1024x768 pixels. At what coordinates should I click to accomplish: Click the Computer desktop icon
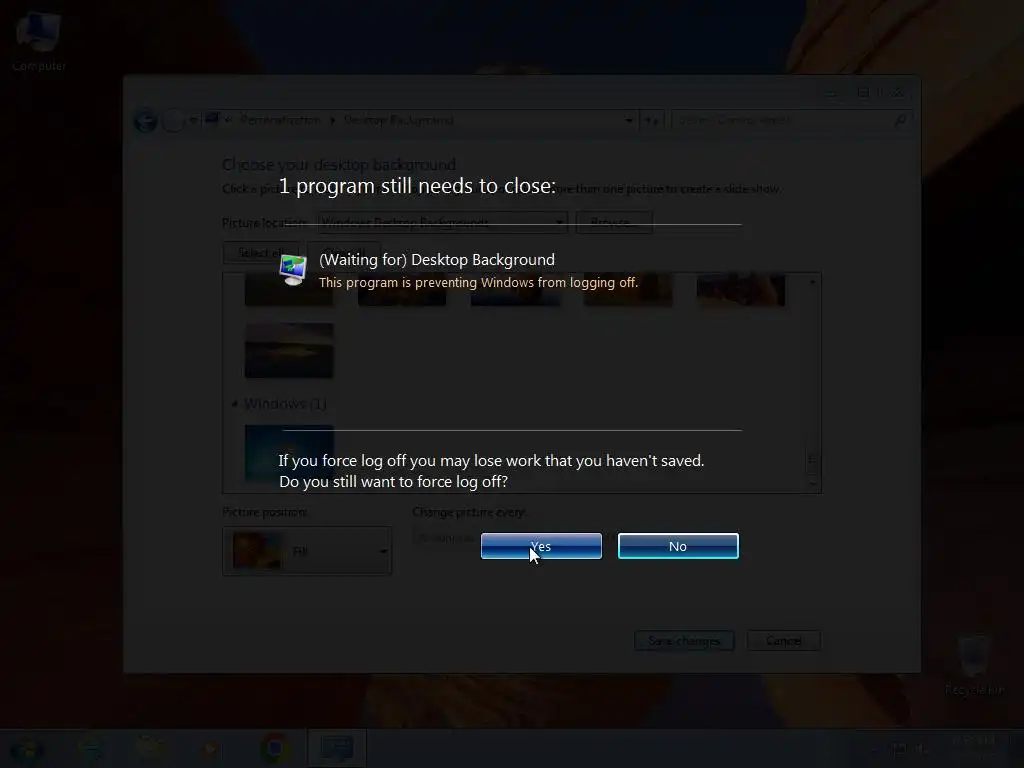point(39,41)
